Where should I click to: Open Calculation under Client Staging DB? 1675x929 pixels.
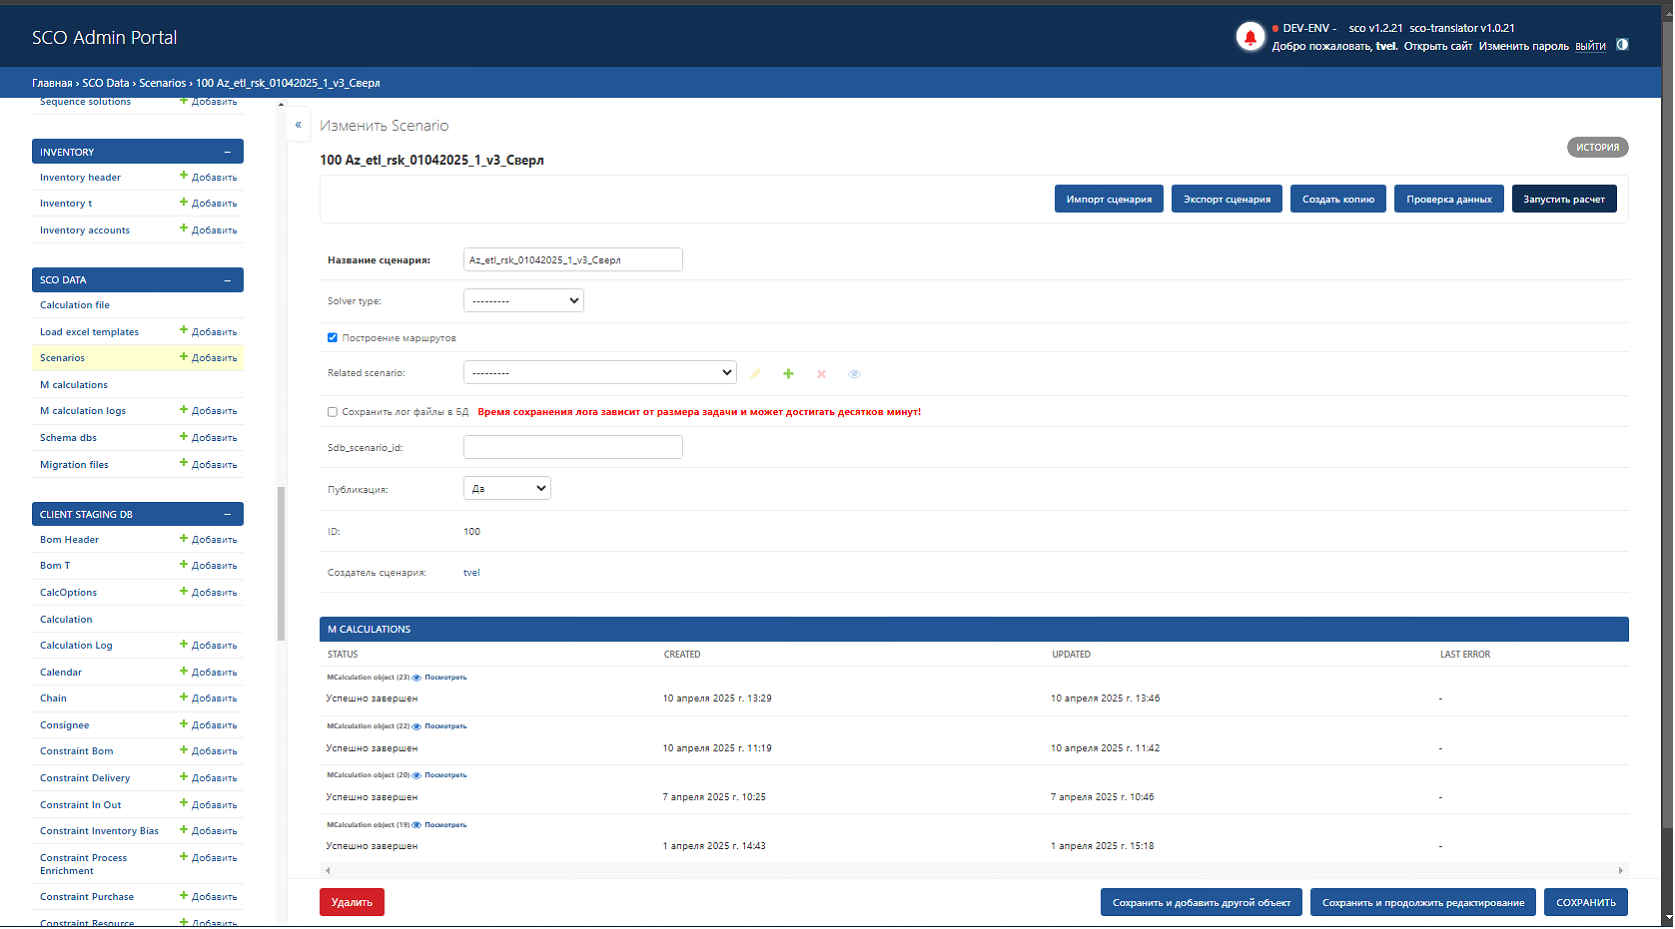66,620
